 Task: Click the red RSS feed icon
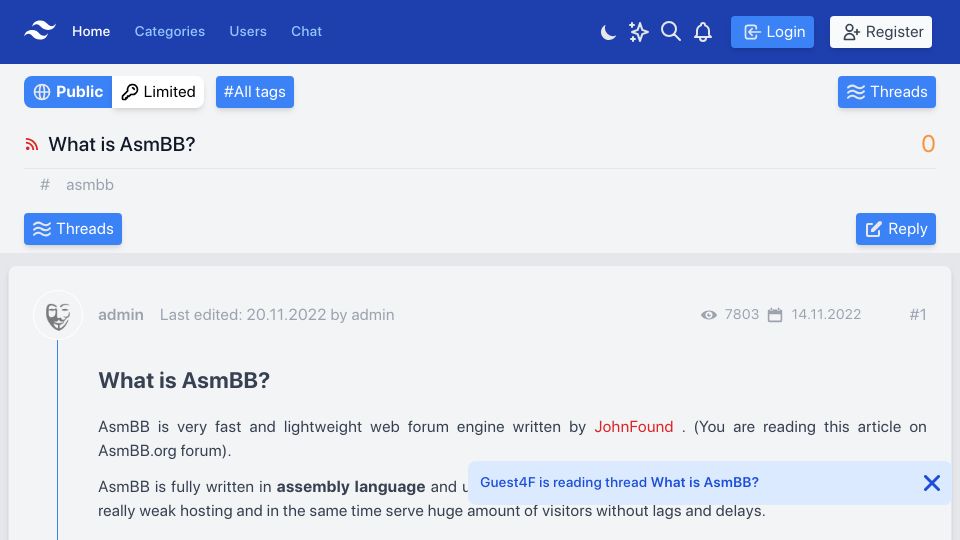[32, 144]
